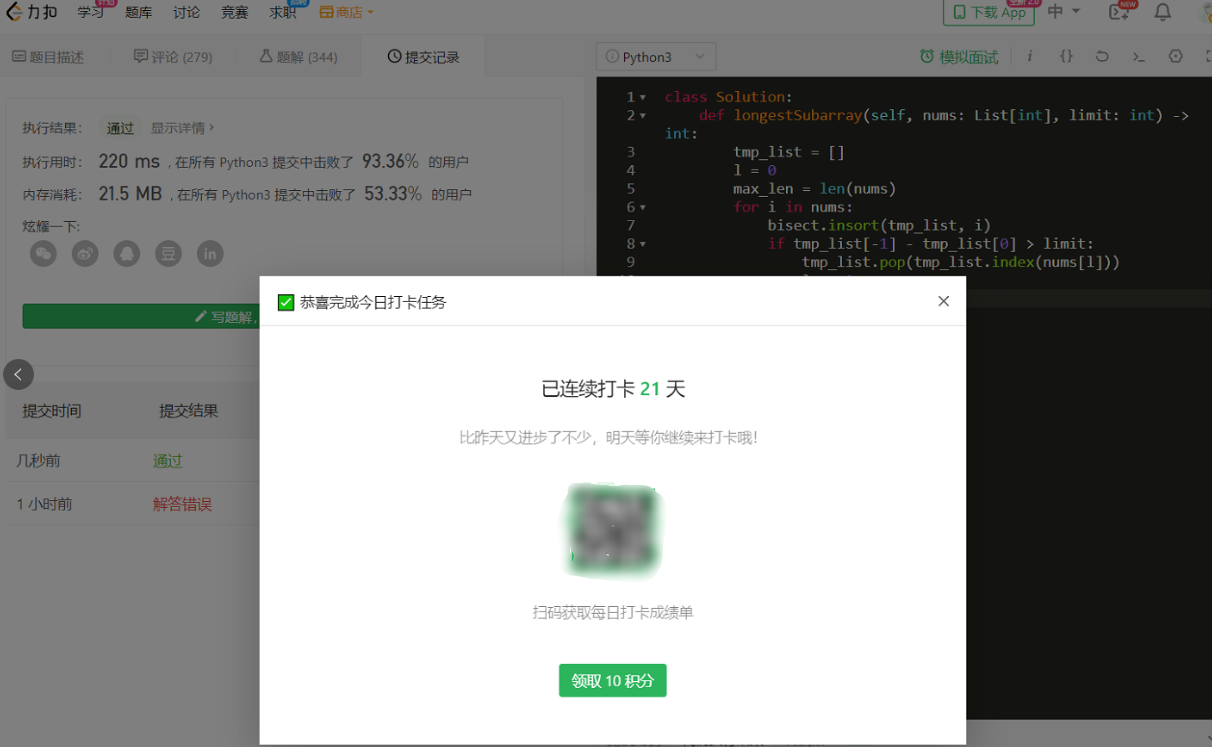Open the Python3 language dropdown
Viewport: 1212px width, 747px height.
(656, 57)
